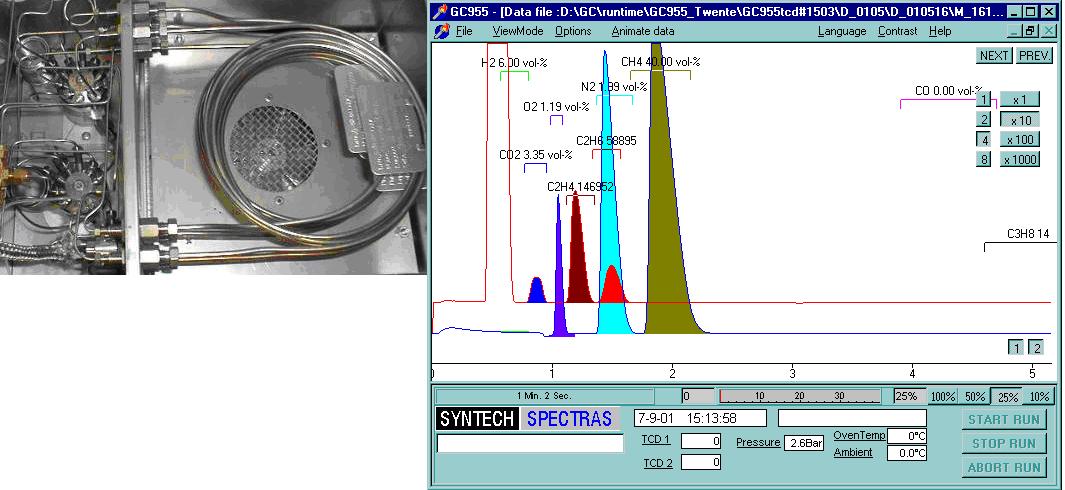The image size is (1065, 490).
Task: Click the START RUN button
Action: (1002, 419)
